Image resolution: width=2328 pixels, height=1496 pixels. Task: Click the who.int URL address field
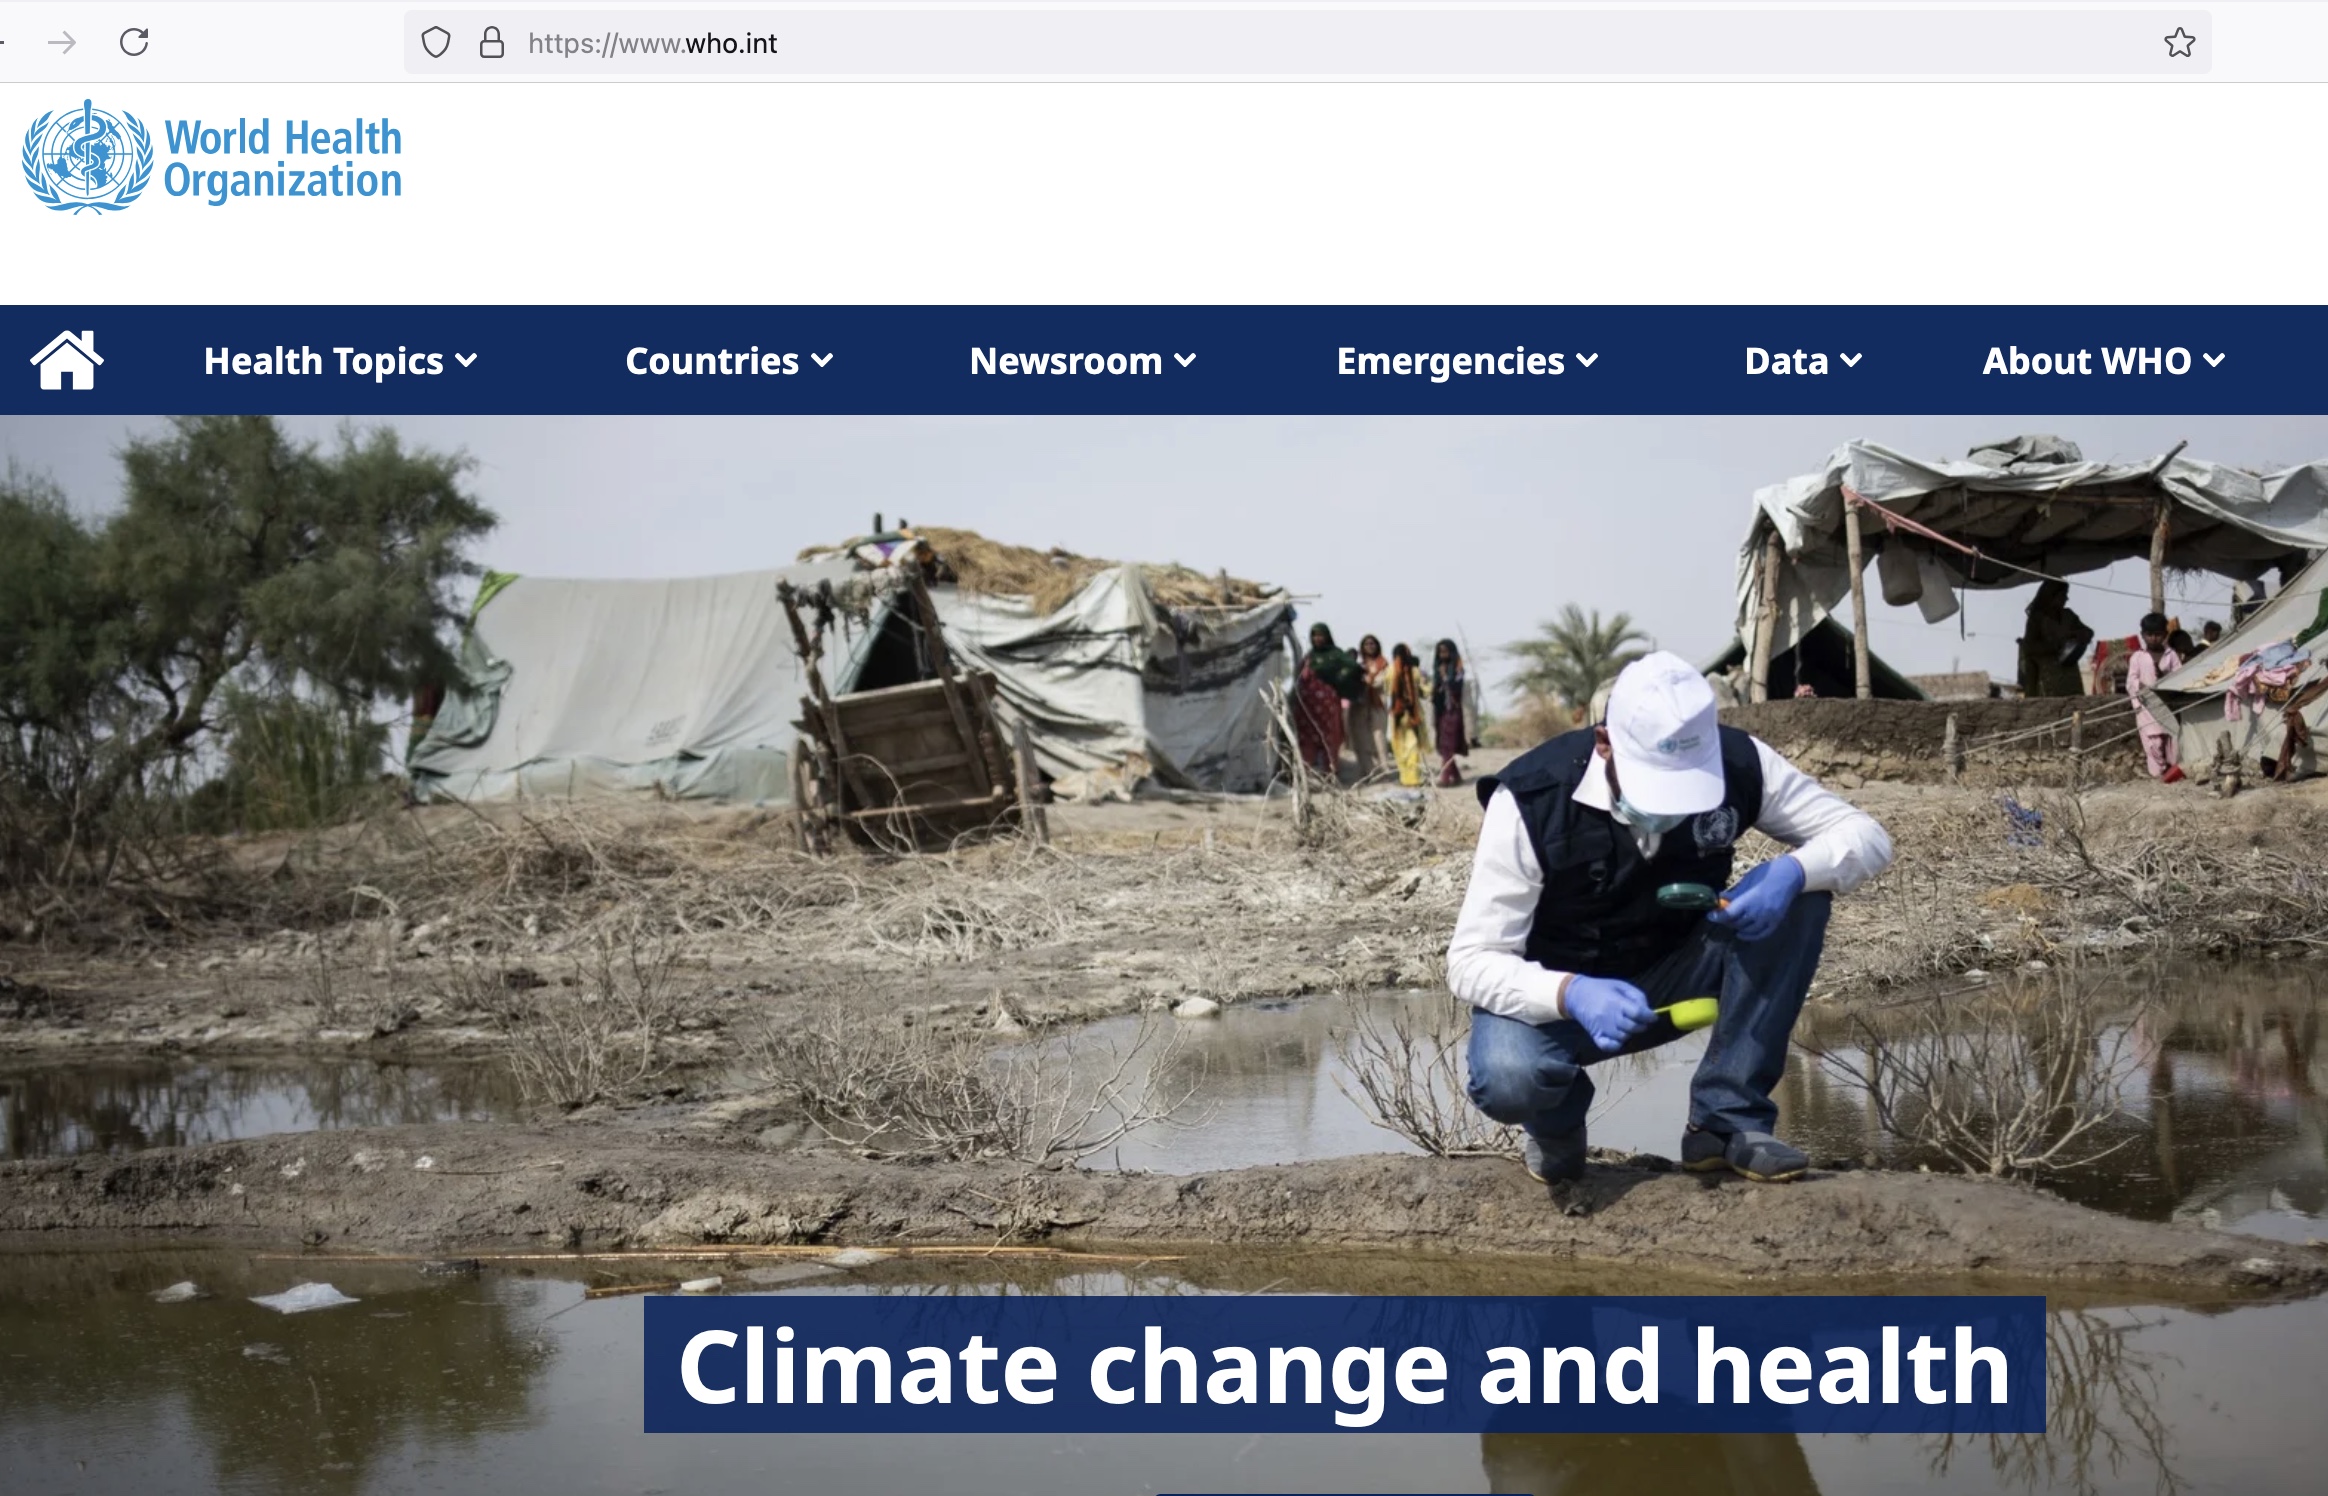[x=1307, y=43]
